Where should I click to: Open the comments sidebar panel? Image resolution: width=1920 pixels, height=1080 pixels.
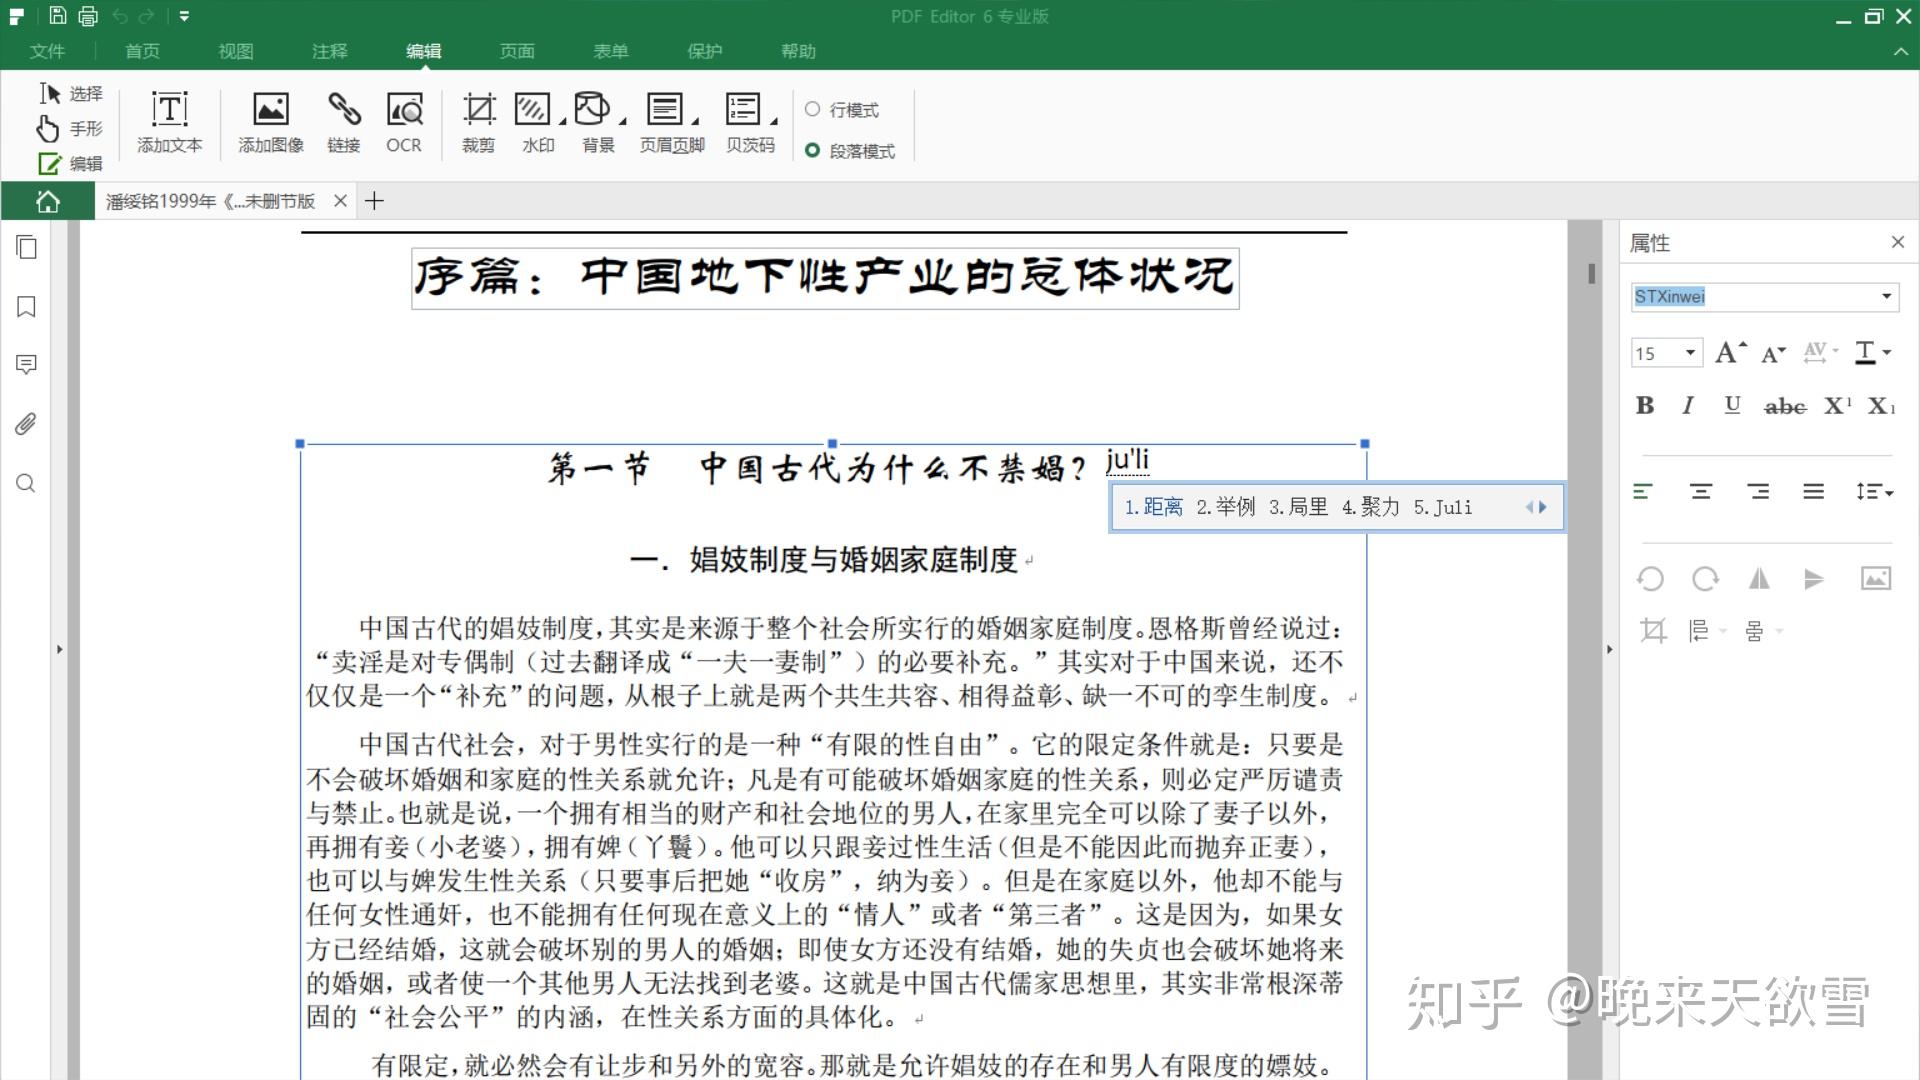27,364
